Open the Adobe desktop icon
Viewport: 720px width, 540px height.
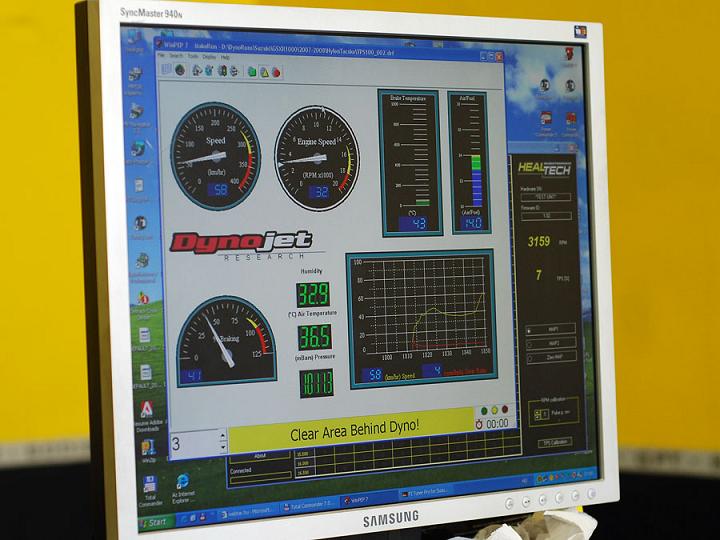(x=147, y=415)
